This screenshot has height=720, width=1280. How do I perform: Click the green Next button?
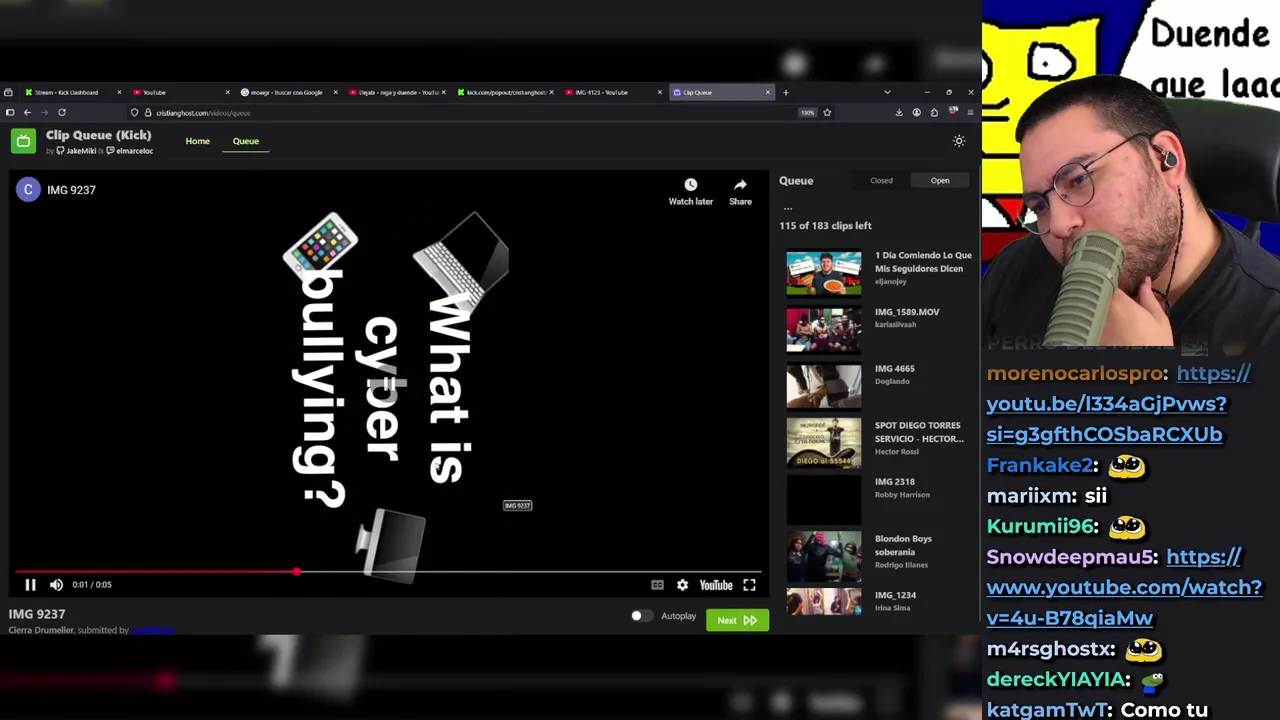coord(737,620)
